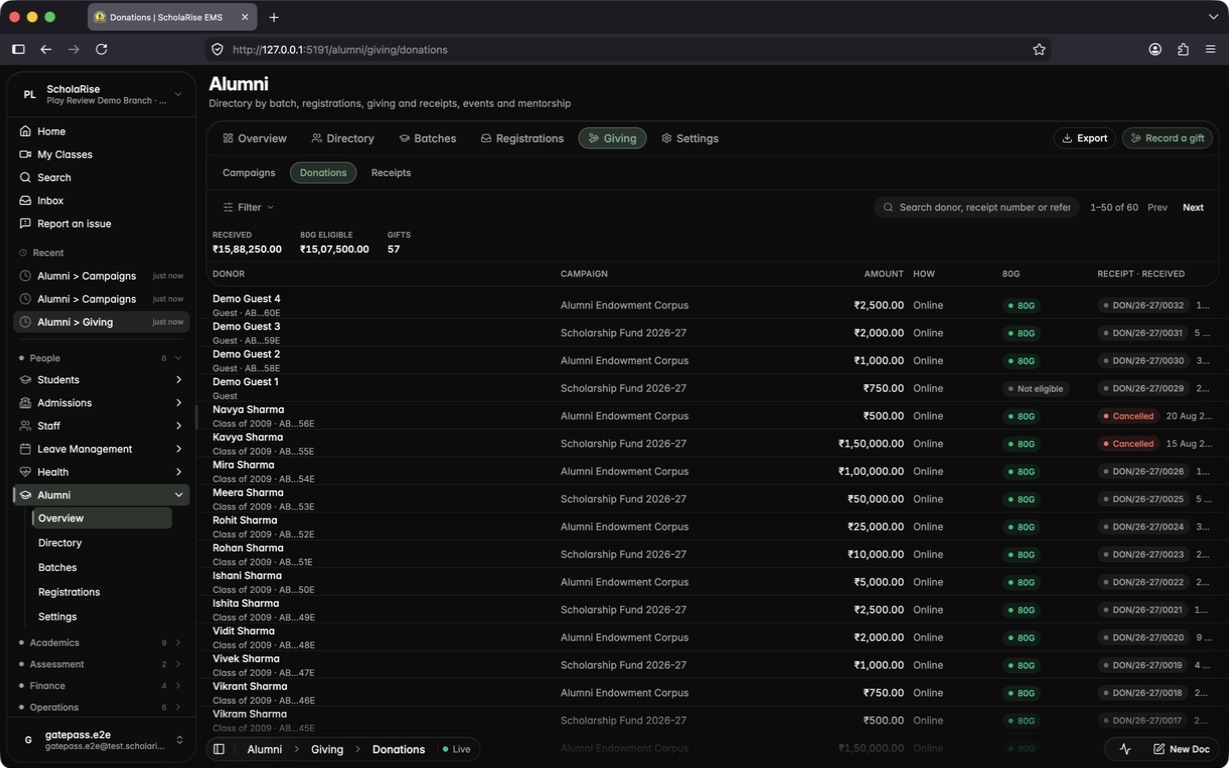This screenshot has height=768, width=1229.
Task: Open Registrations under Alumni in sidebar
Action: pos(102,592)
